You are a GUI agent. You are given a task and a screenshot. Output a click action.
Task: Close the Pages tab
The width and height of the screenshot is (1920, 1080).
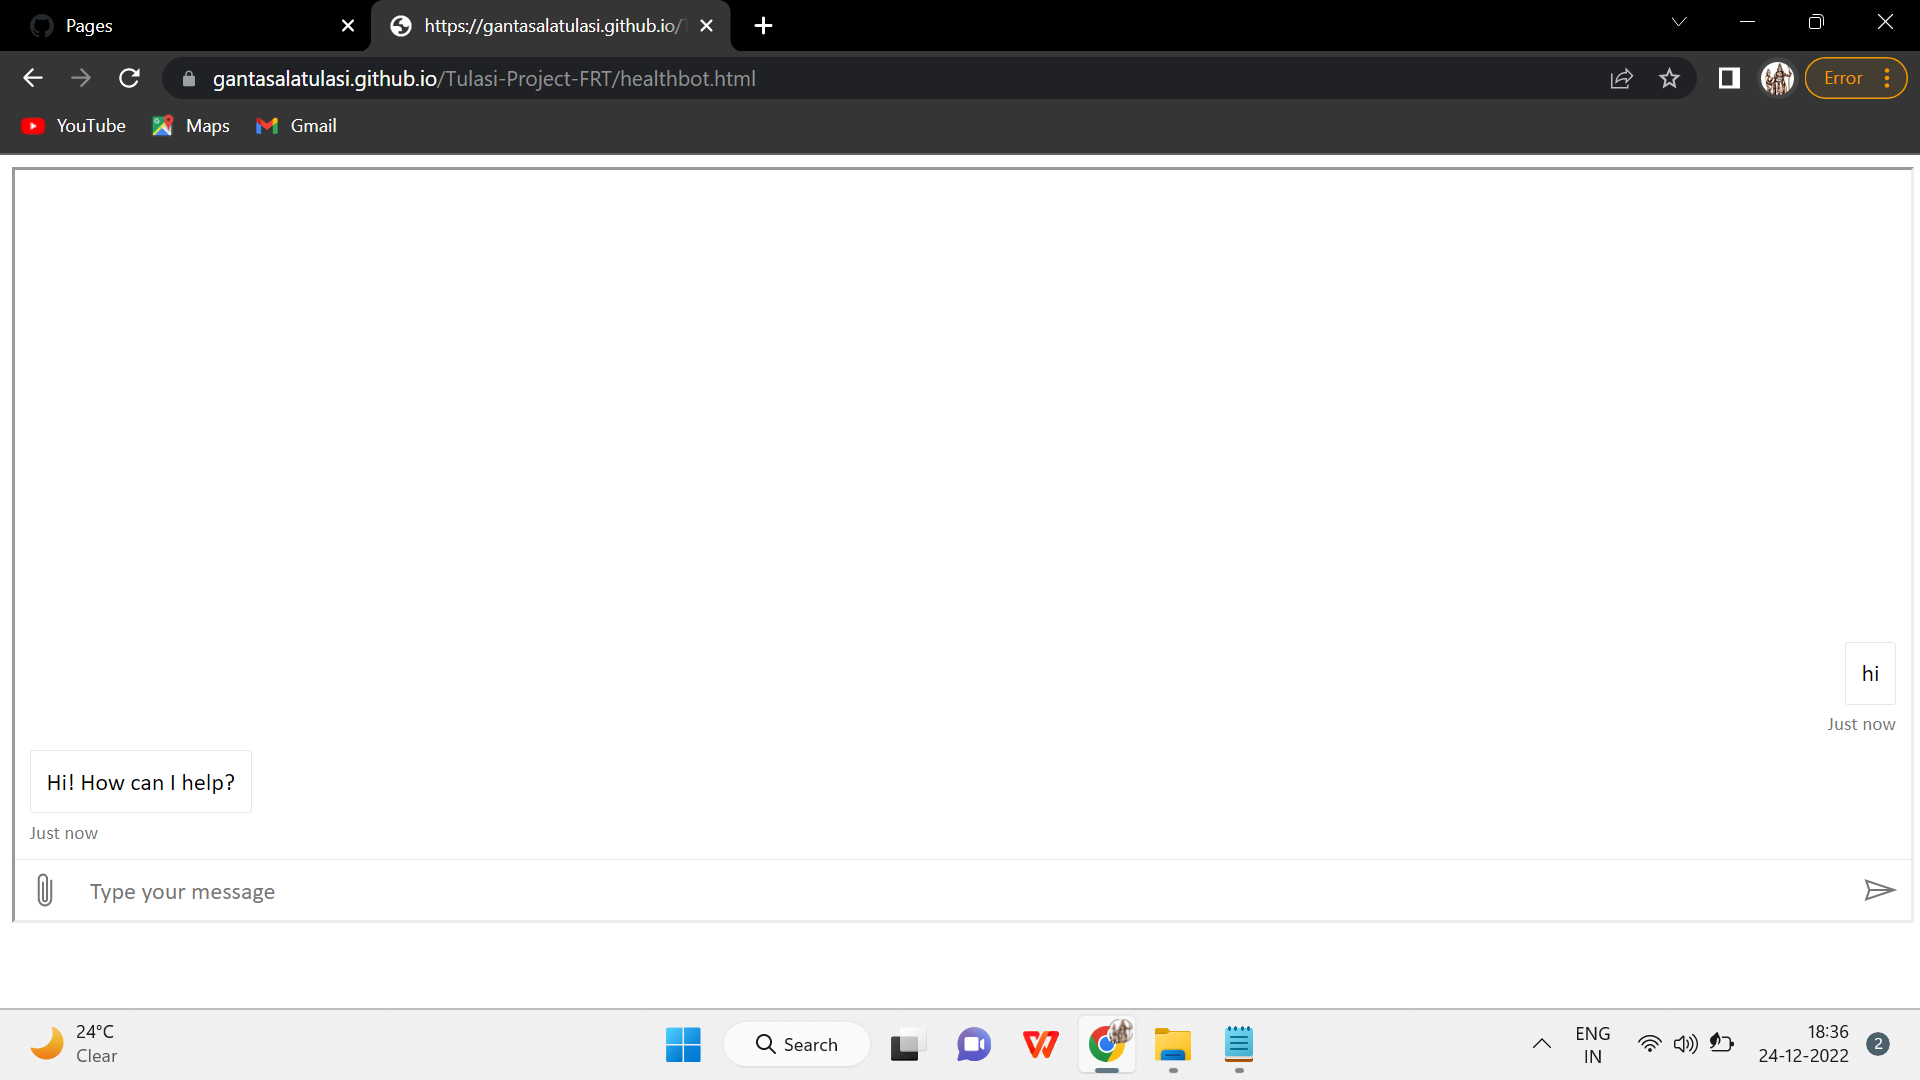348,26
